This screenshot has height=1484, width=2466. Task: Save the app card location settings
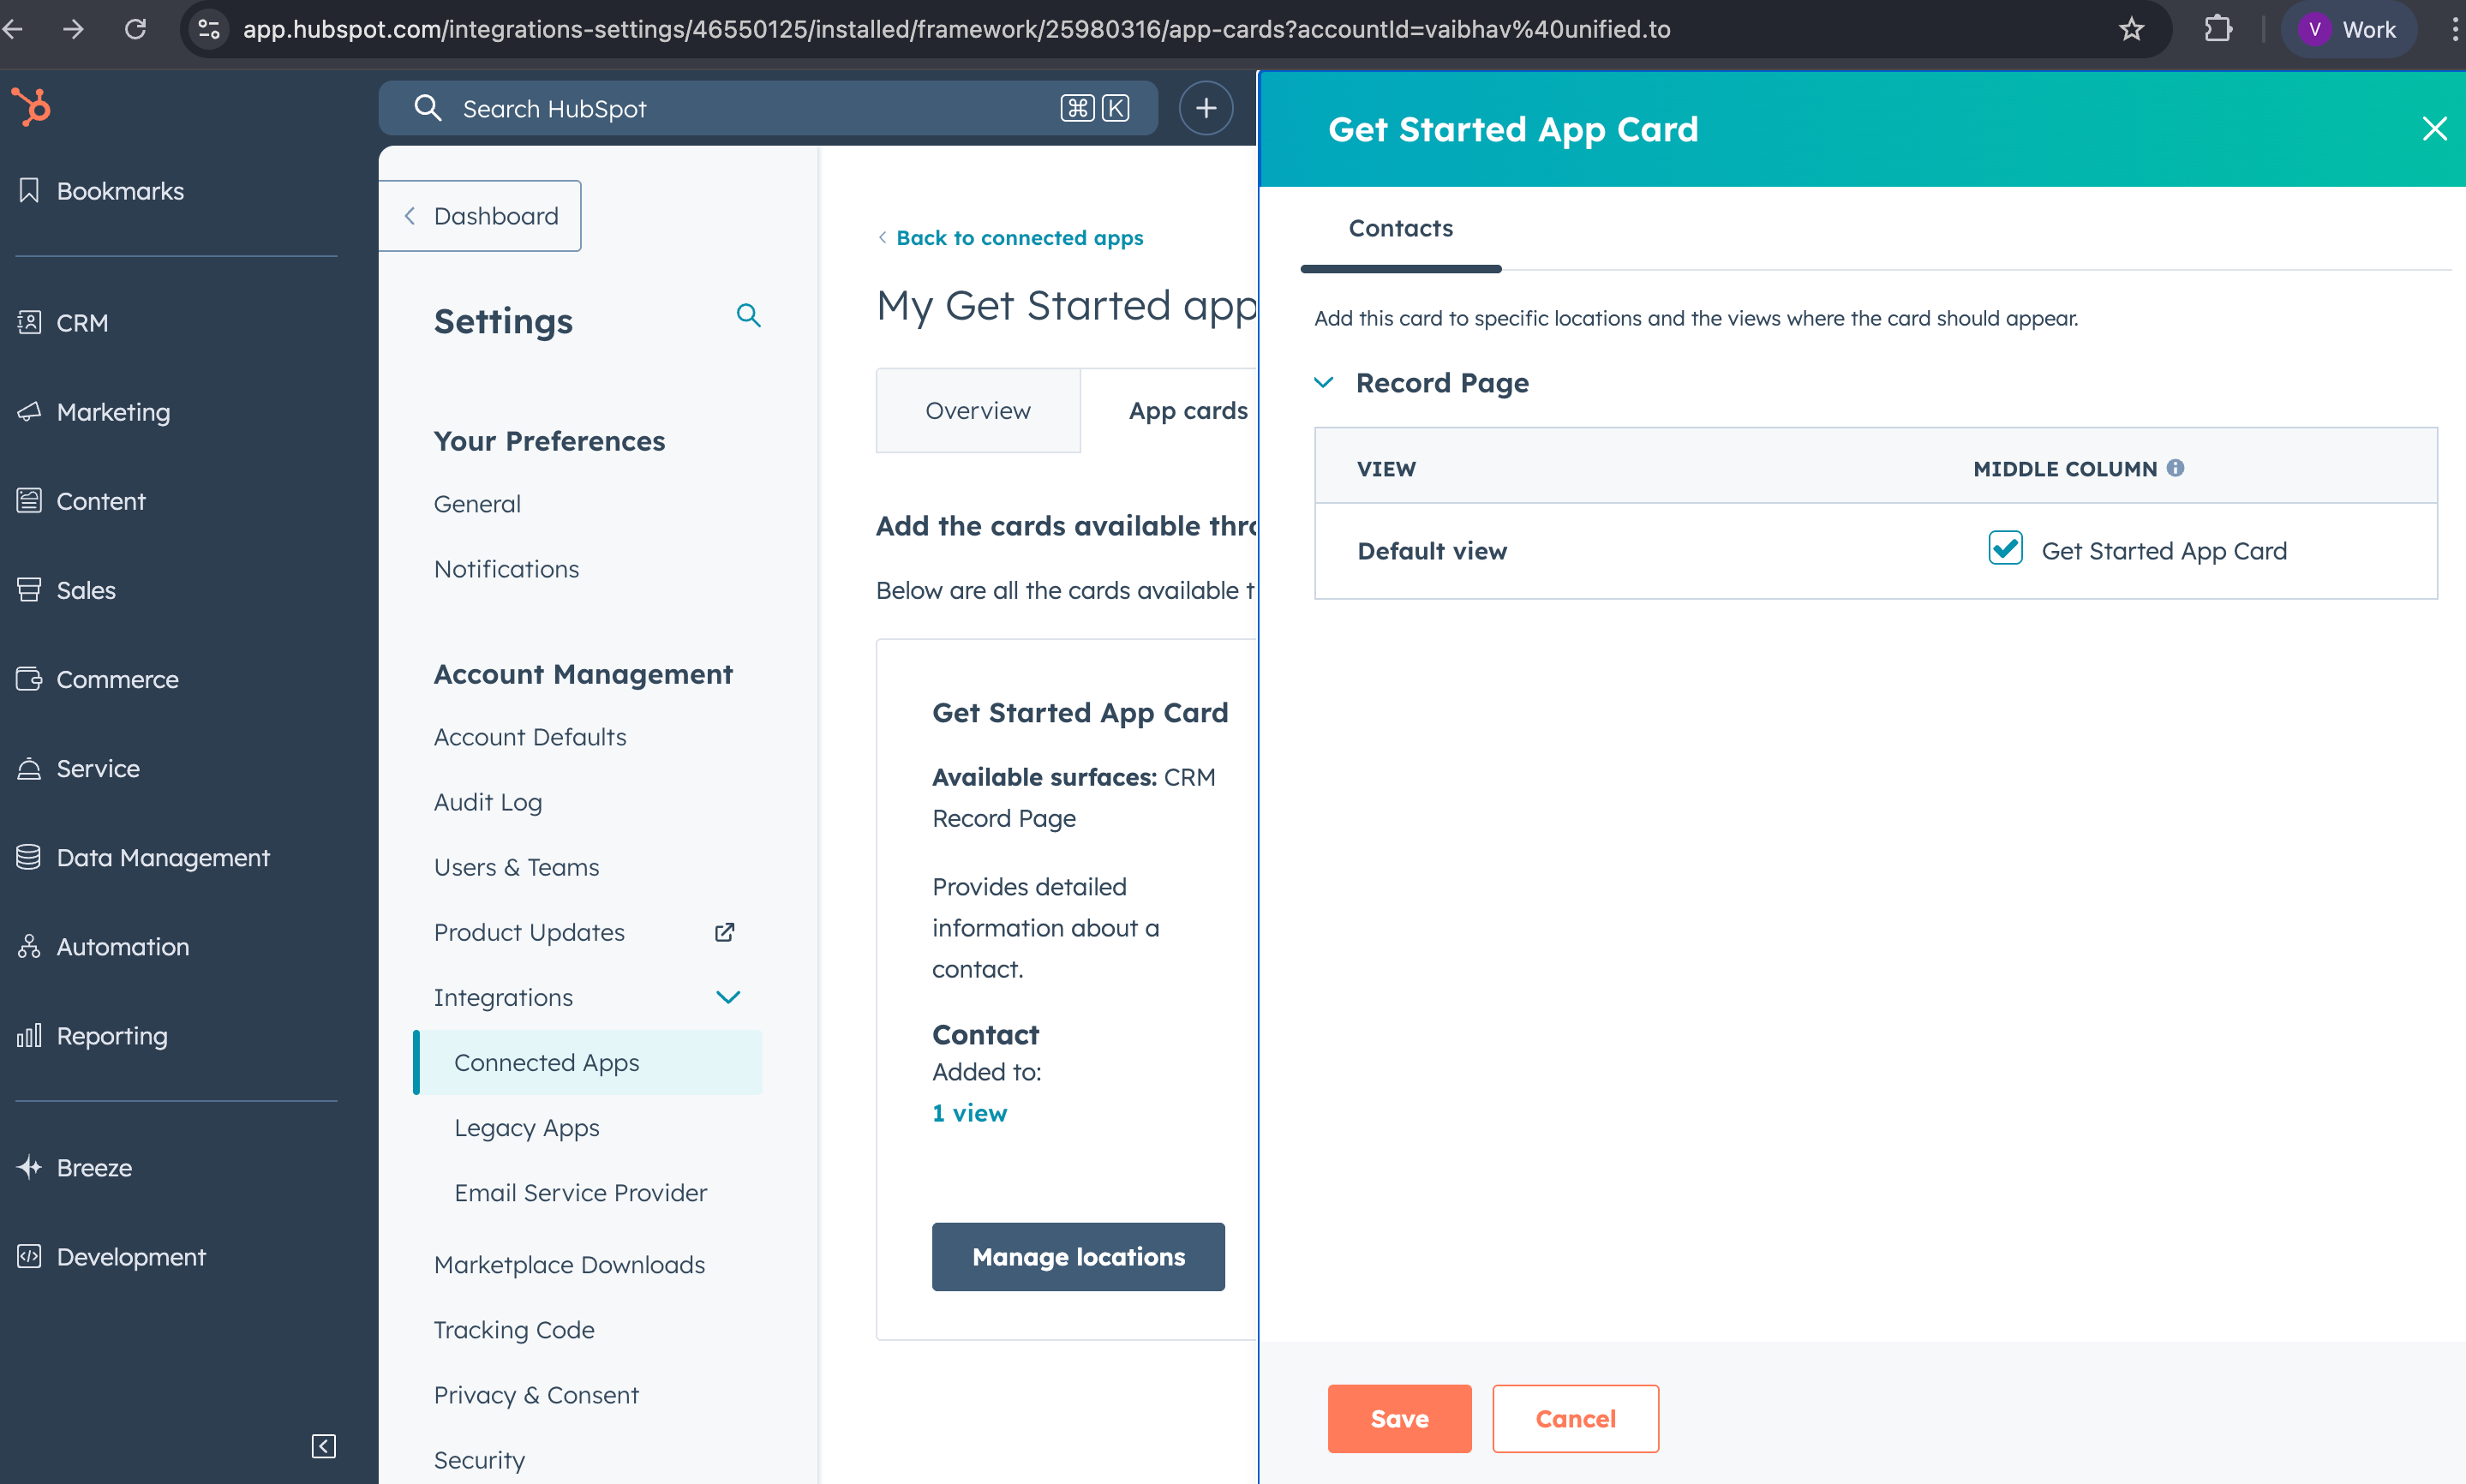pos(1399,1418)
